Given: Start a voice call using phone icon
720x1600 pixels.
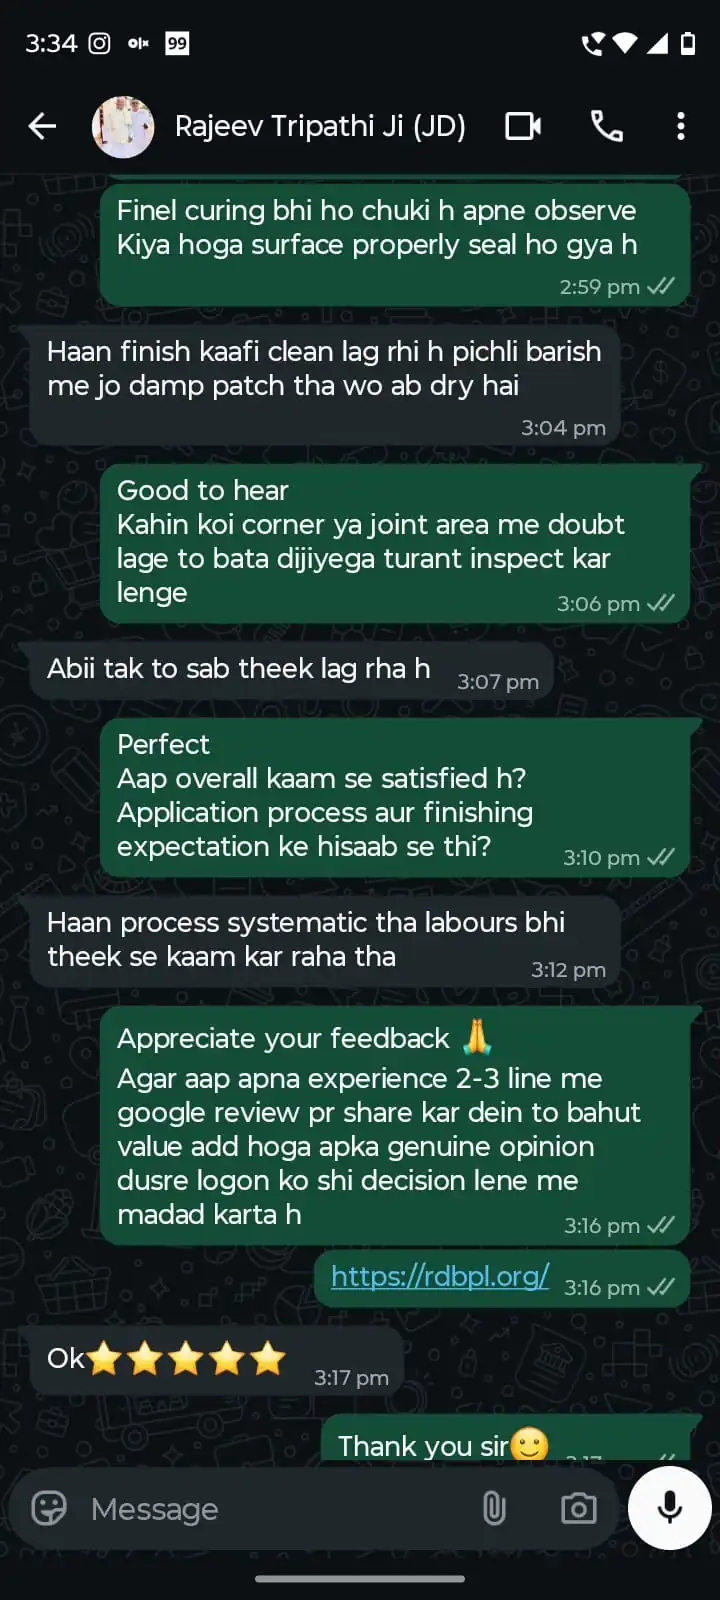Looking at the screenshot, I should pos(607,126).
